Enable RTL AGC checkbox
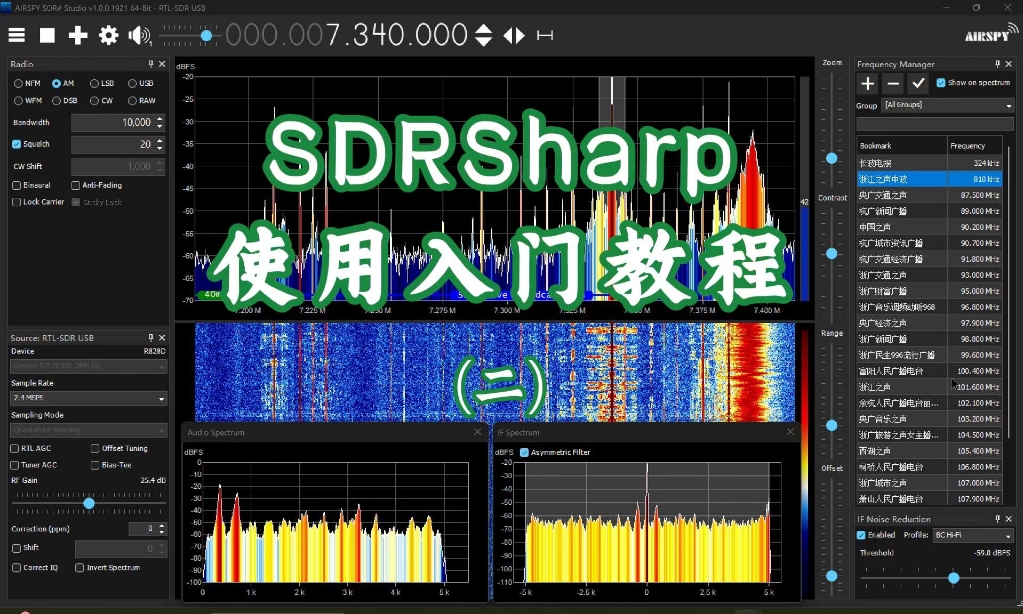Image resolution: width=1023 pixels, height=614 pixels. click(x=14, y=448)
